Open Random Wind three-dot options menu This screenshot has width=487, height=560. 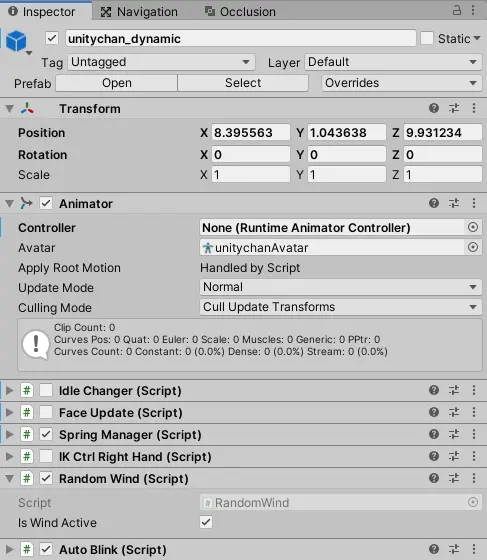coord(474,478)
